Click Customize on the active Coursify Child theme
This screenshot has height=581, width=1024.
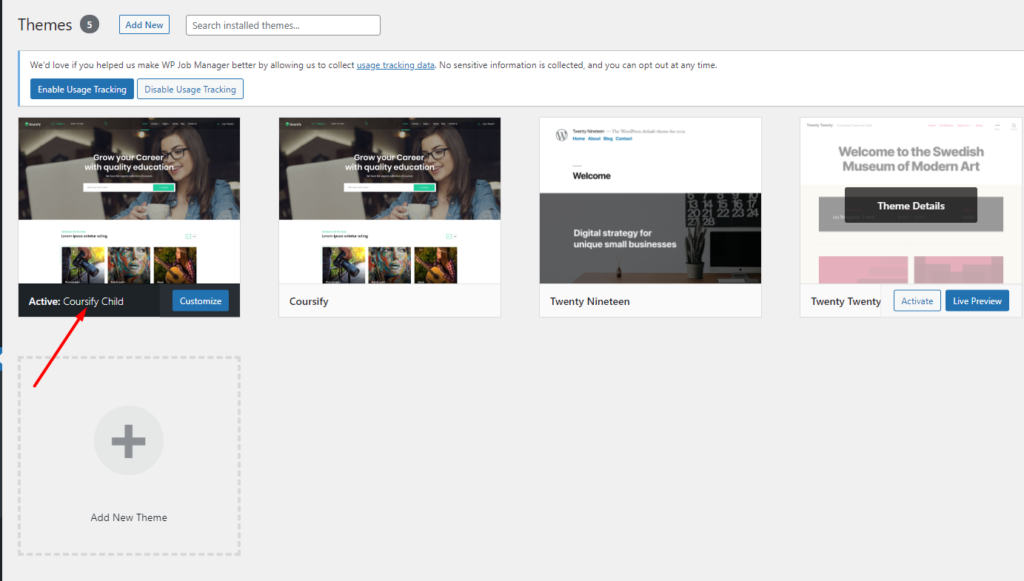[x=200, y=301]
